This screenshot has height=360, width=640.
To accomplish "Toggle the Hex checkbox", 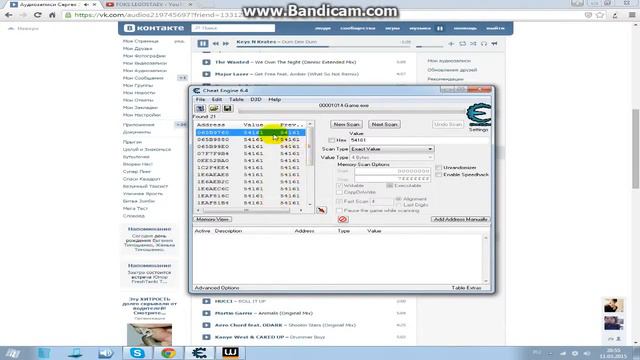I will click(331, 140).
